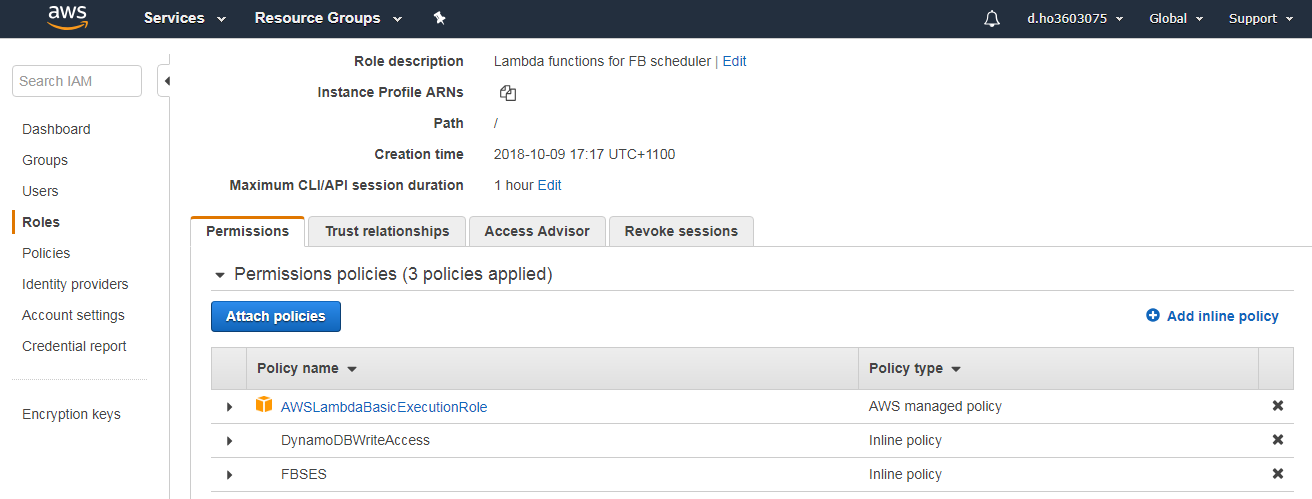1312x499 pixels.
Task: Expand the DynamoDBWriteAccess row
Action: point(229,441)
